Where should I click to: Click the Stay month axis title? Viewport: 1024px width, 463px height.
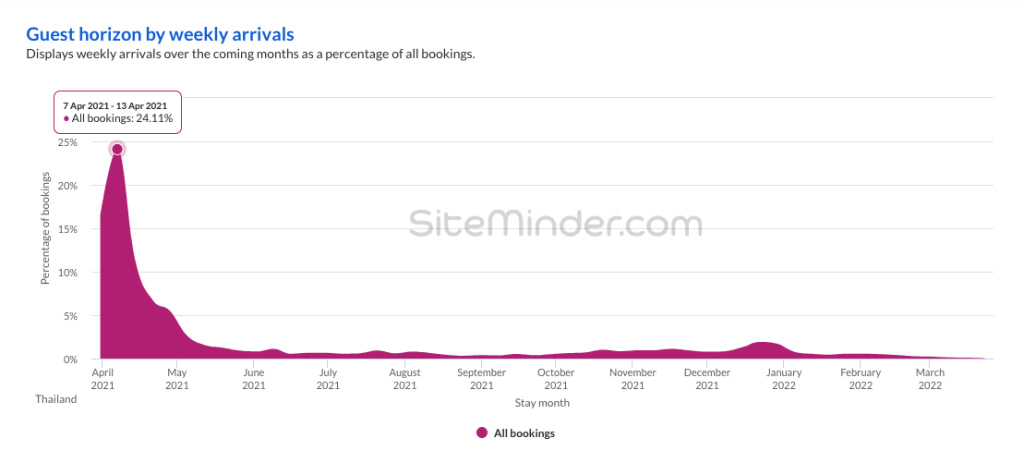(541, 403)
